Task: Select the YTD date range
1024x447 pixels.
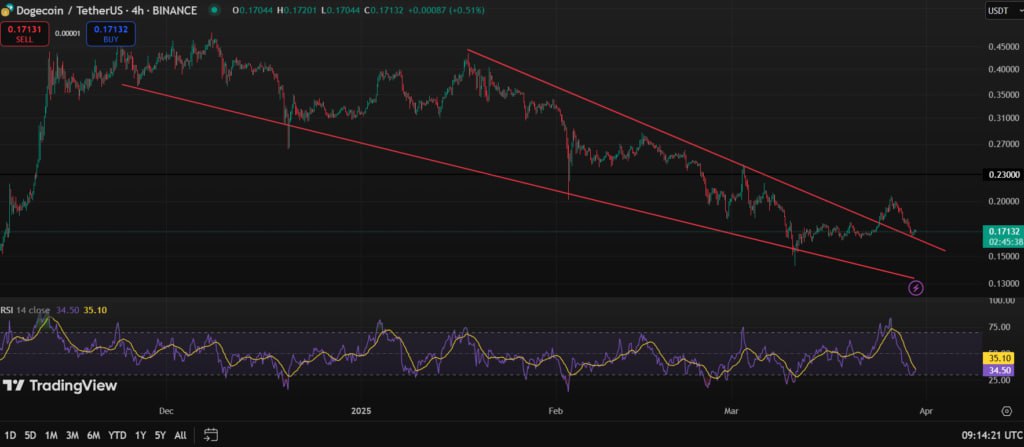Action: (x=118, y=435)
